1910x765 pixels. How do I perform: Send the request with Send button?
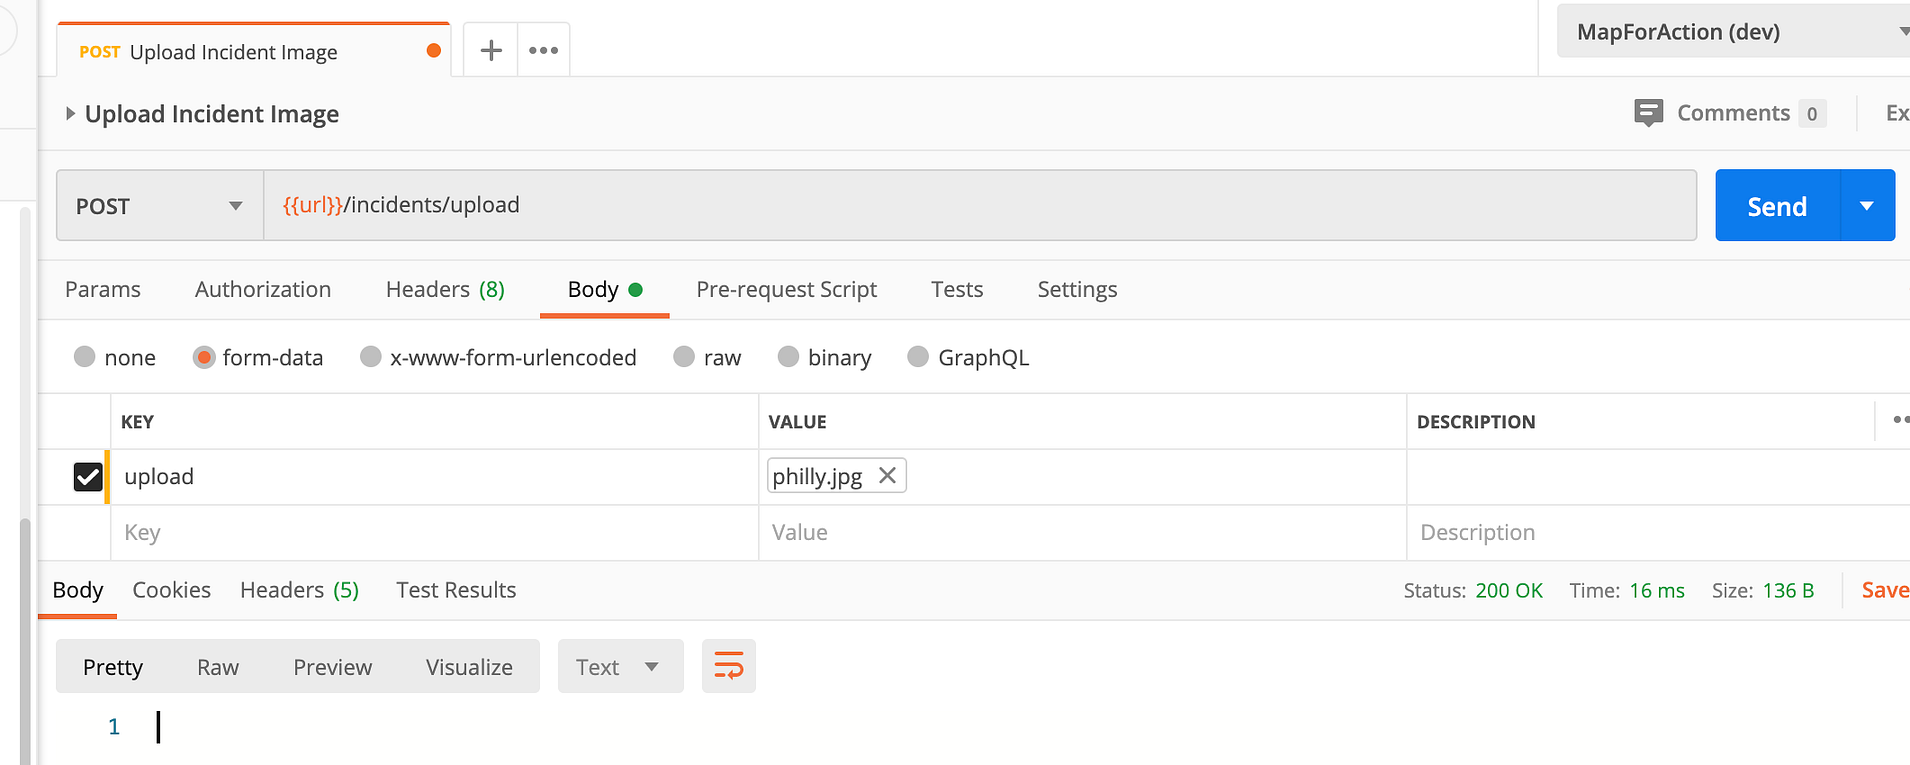coord(1777,206)
